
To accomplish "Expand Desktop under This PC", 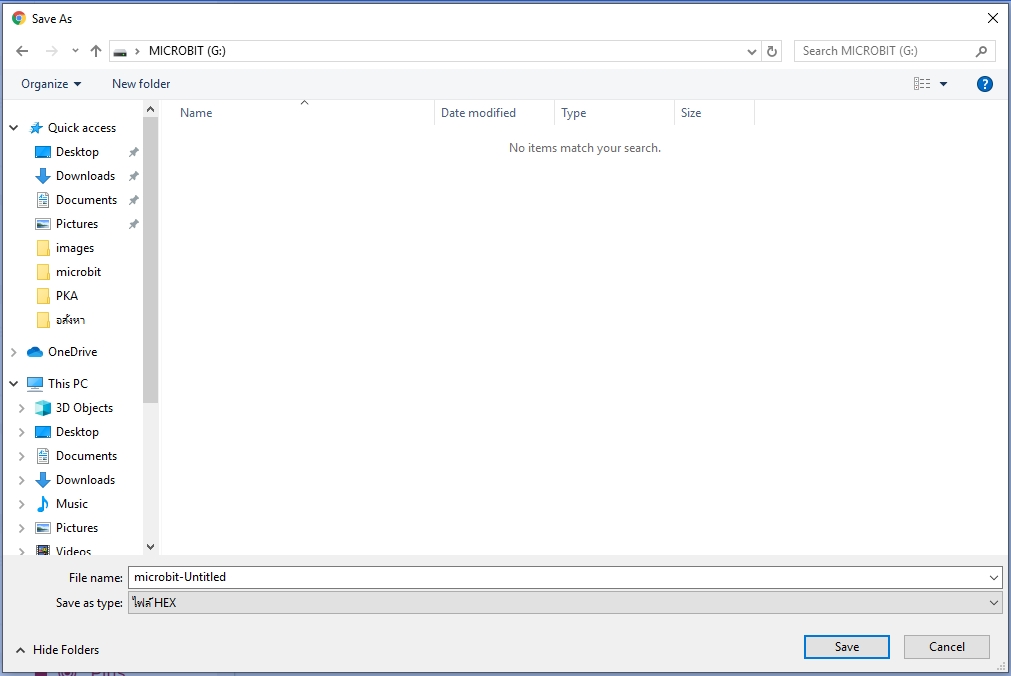I will tap(21, 432).
